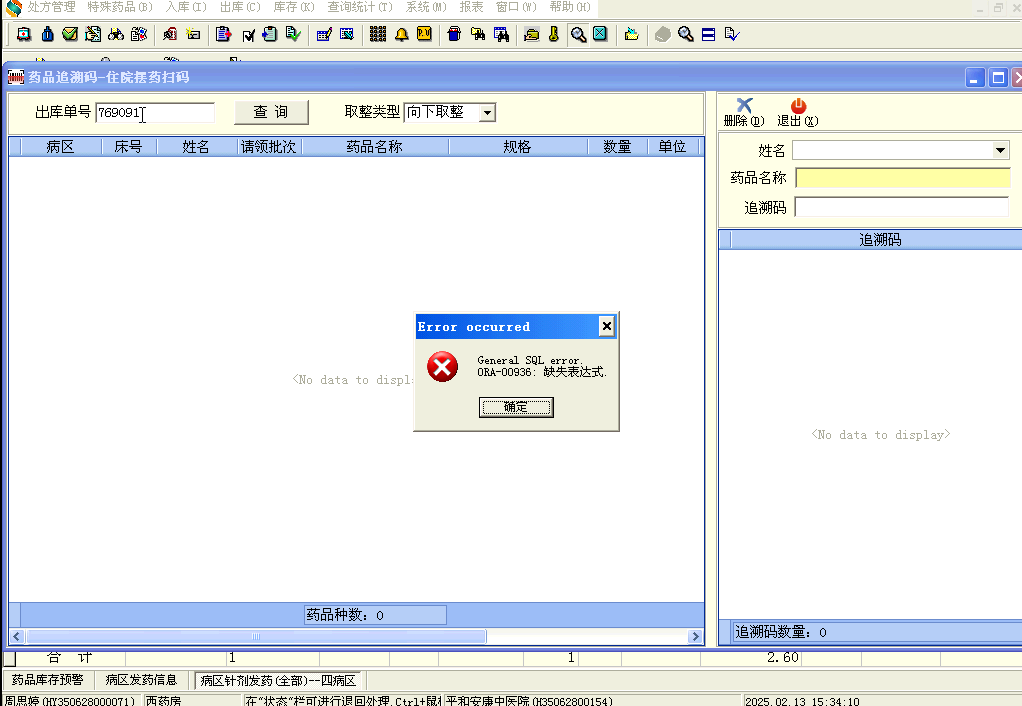Click the grid scrollbar left arrow
The height and width of the screenshot is (706, 1022).
click(x=17, y=636)
